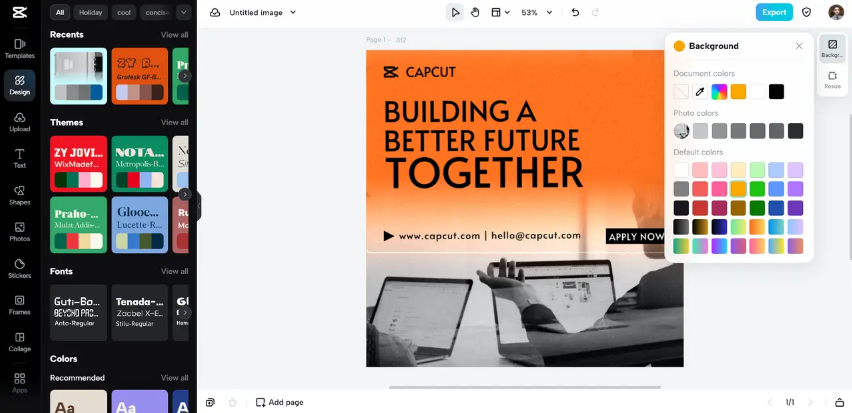Open the Frames sidebar panel
Image resolution: width=852 pixels, height=413 pixels.
point(20,305)
